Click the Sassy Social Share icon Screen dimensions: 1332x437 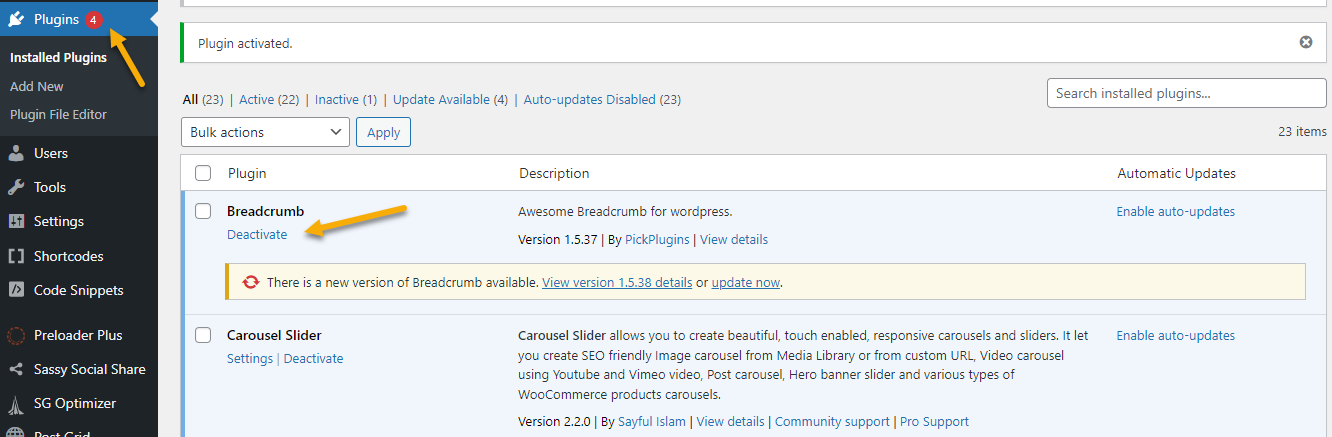16,369
